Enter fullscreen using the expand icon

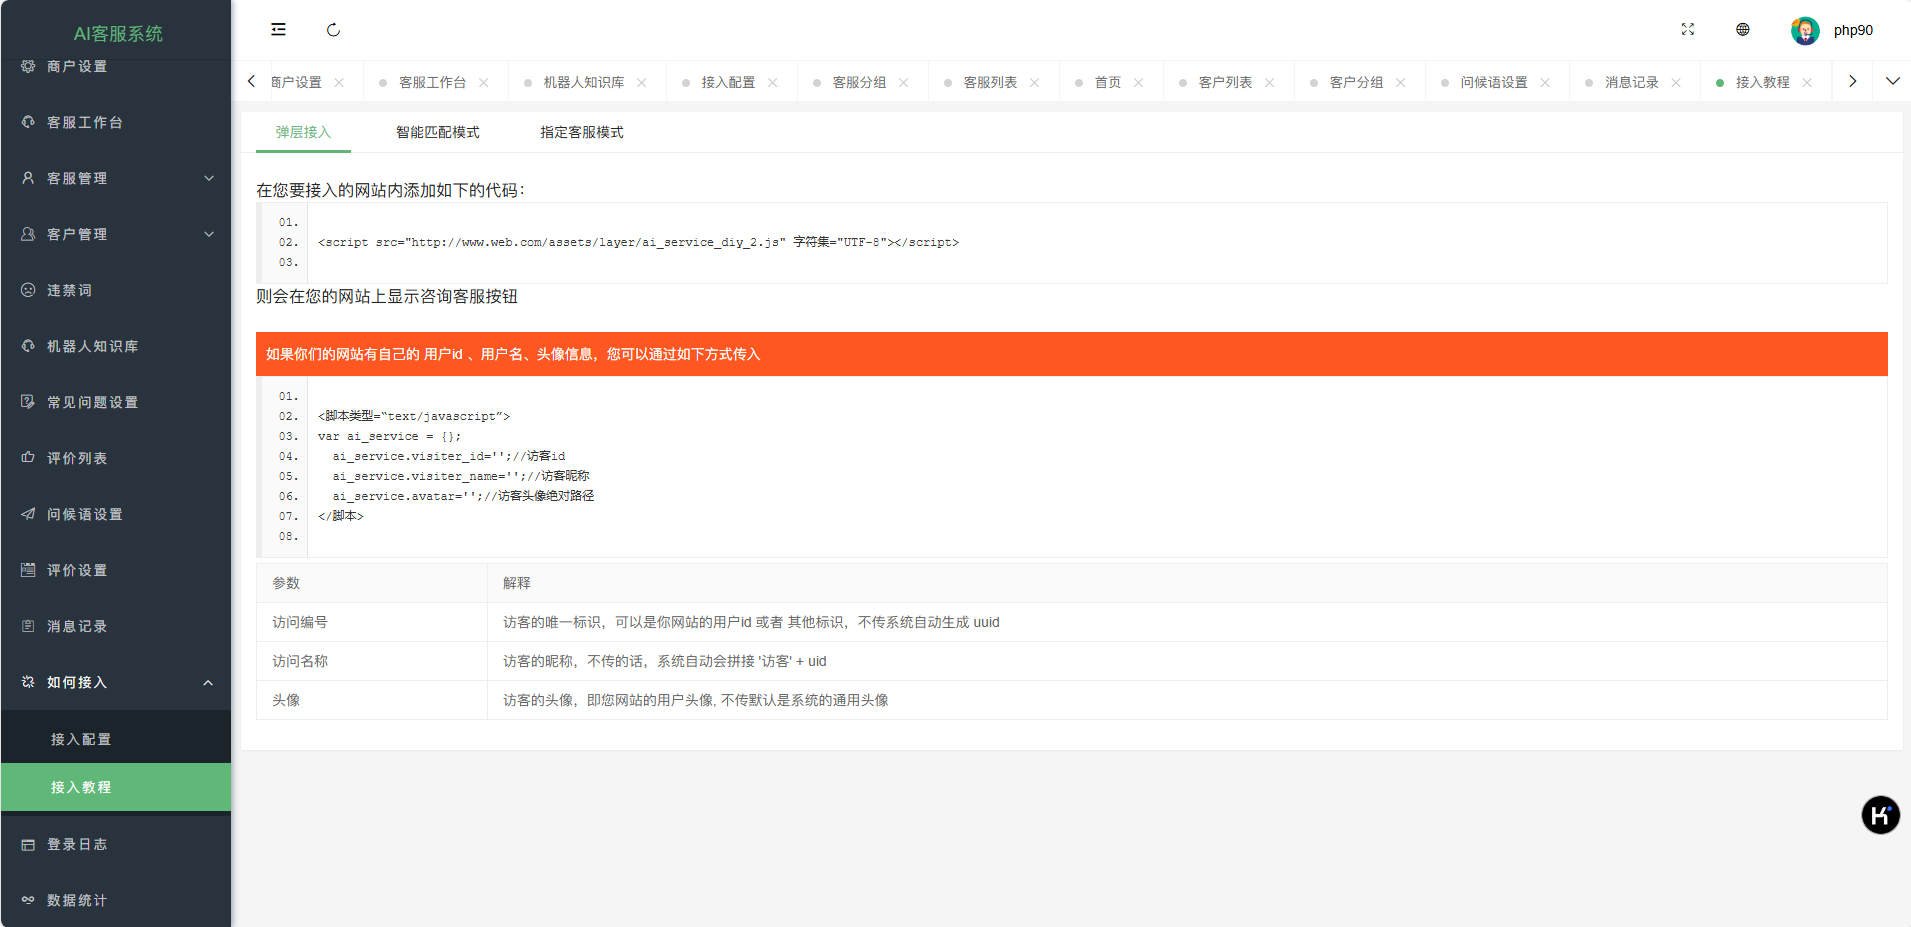tap(1688, 30)
